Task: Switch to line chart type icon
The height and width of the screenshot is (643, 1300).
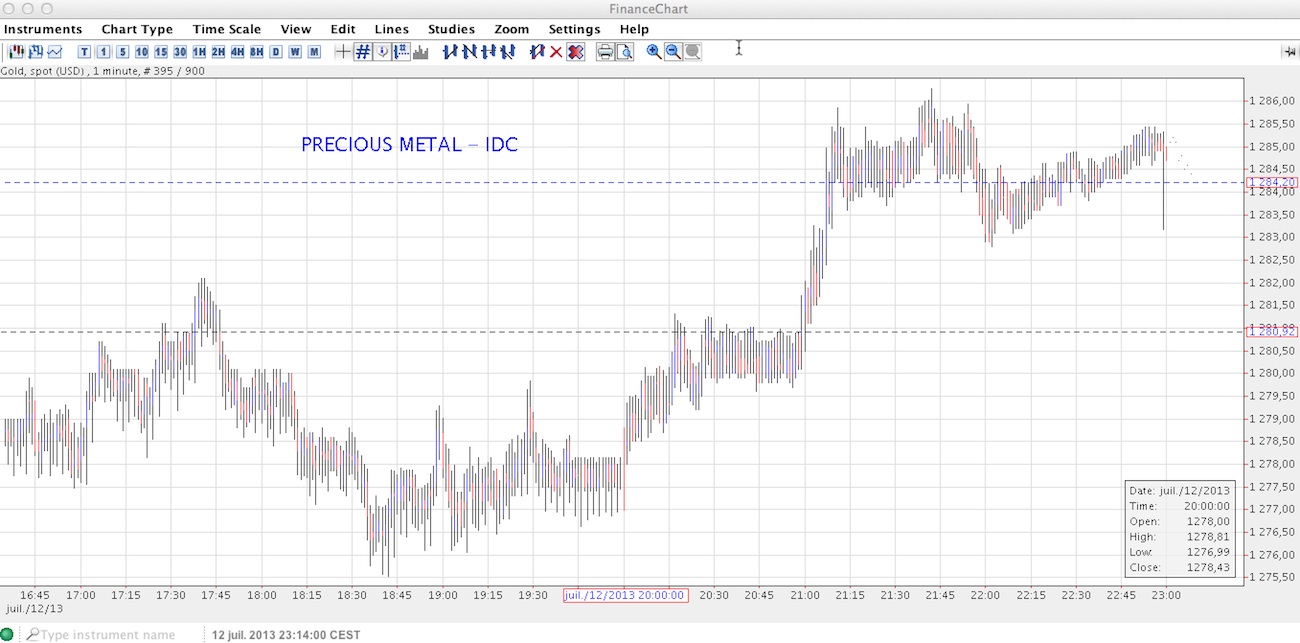Action: coord(54,52)
